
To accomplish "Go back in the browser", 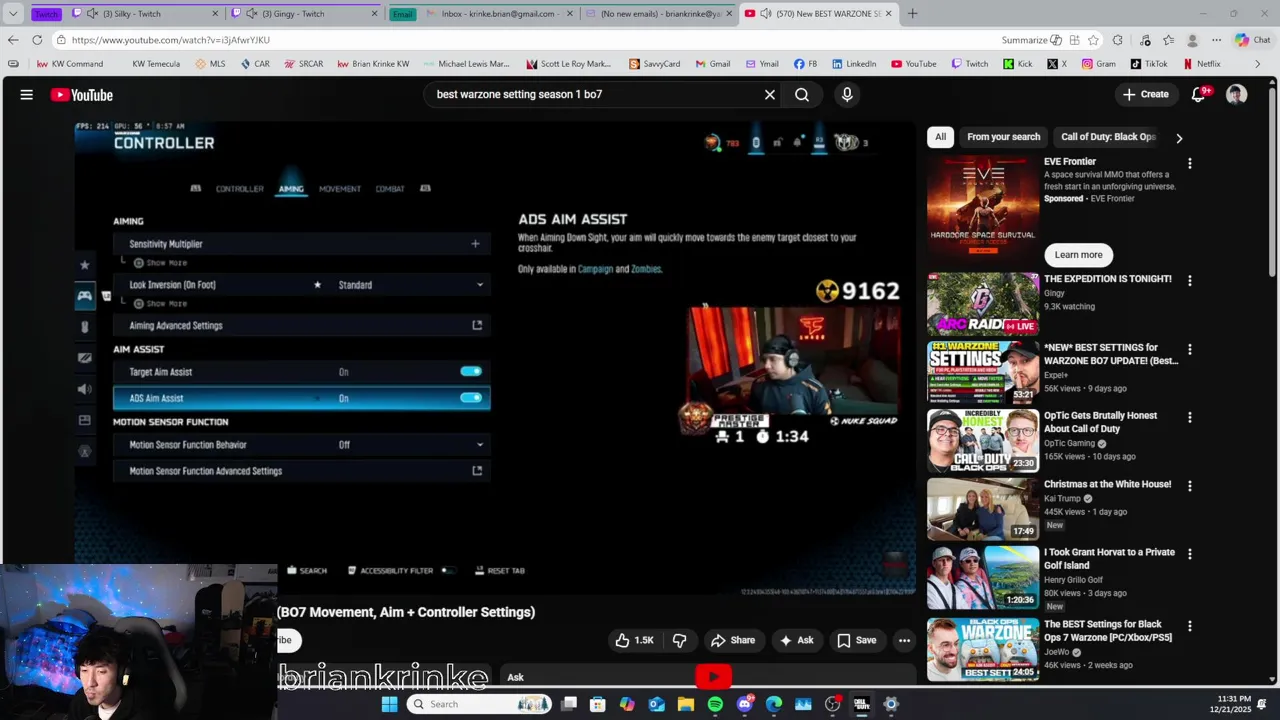I will [12, 40].
